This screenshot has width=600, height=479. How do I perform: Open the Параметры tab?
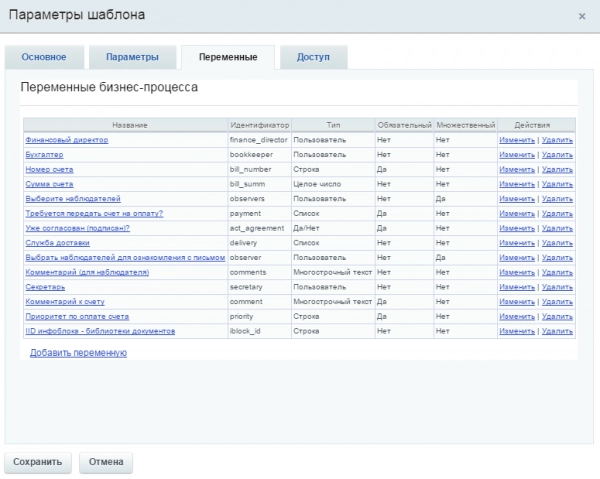click(132, 57)
